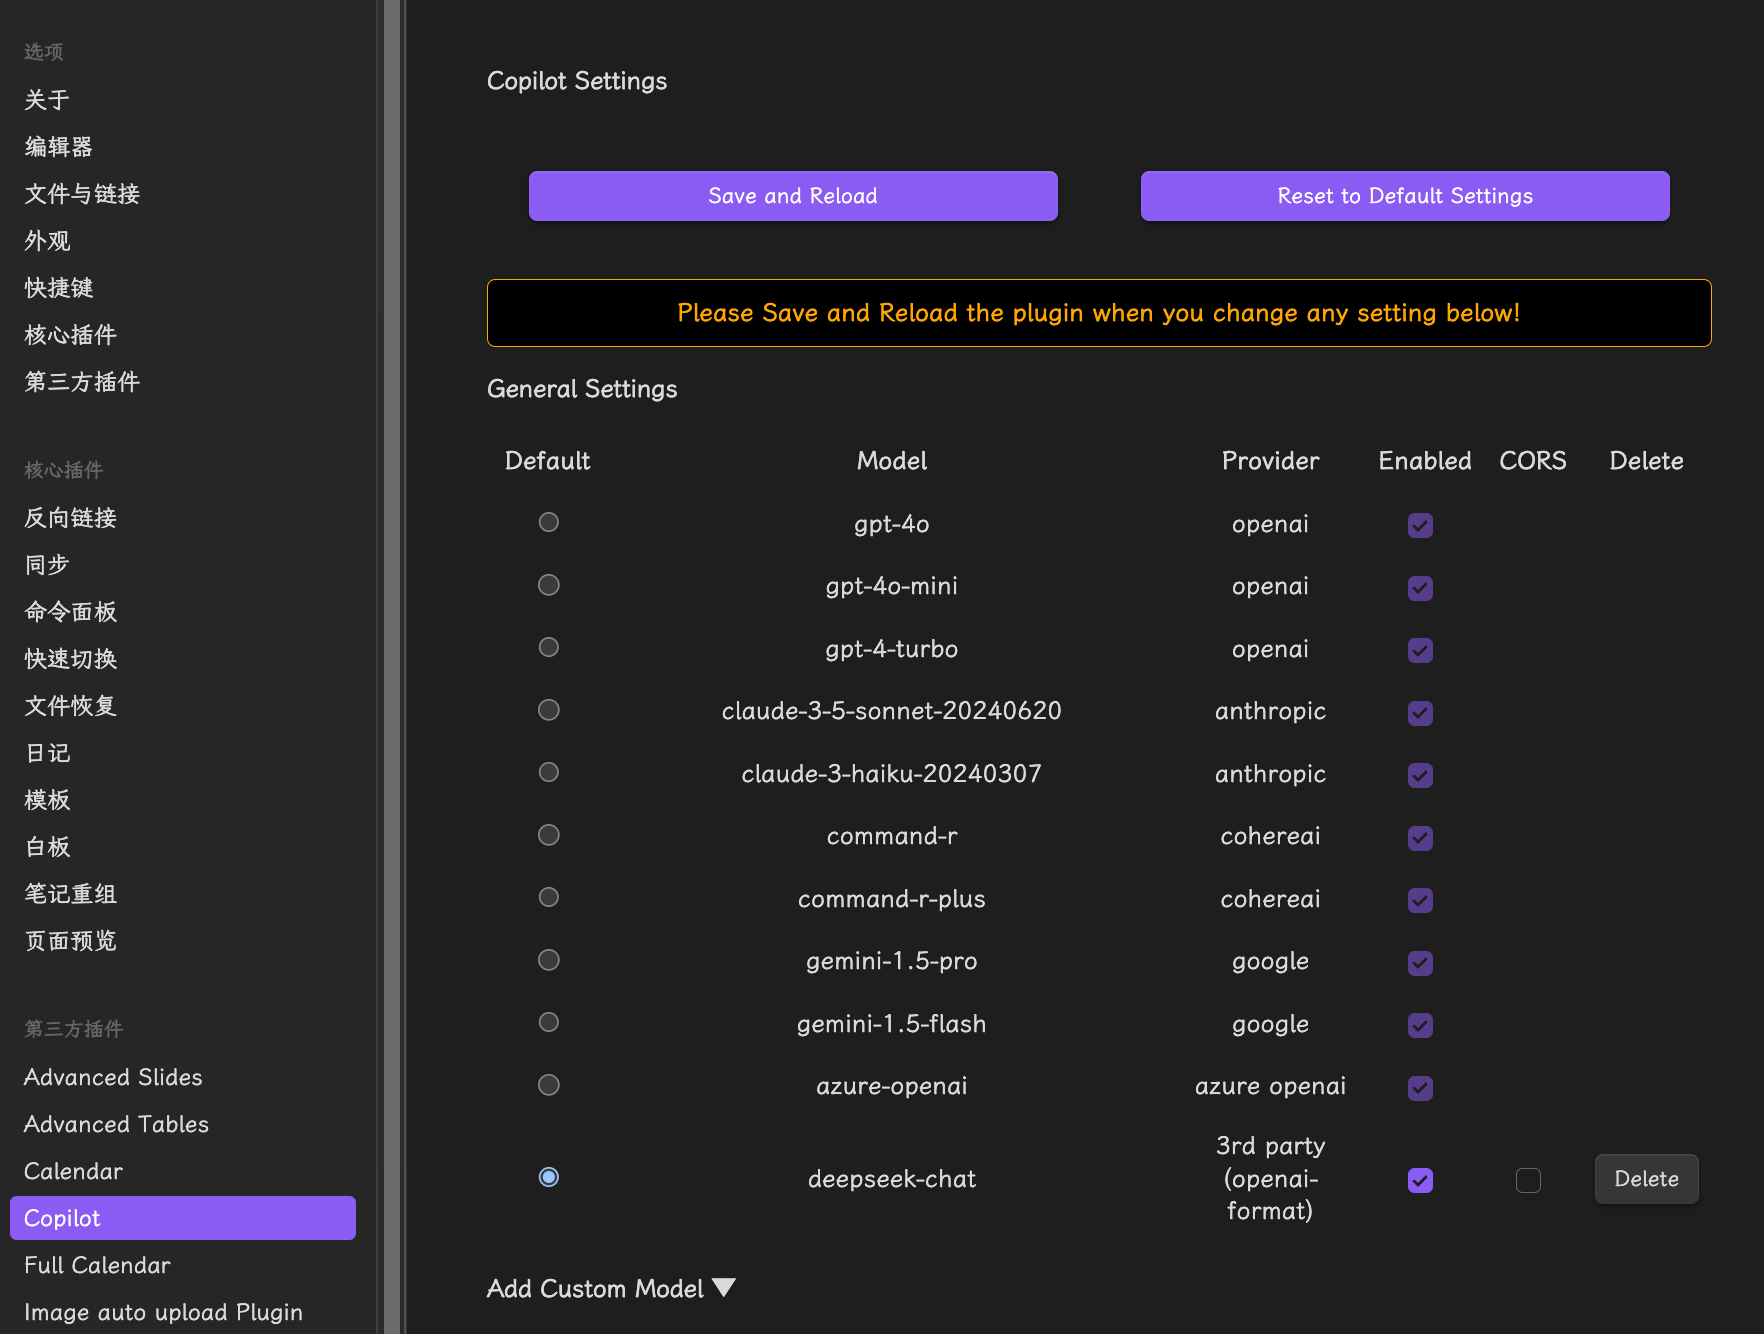Open Image auto upload Plugin settings
The height and width of the screenshot is (1334, 1764).
click(163, 1312)
